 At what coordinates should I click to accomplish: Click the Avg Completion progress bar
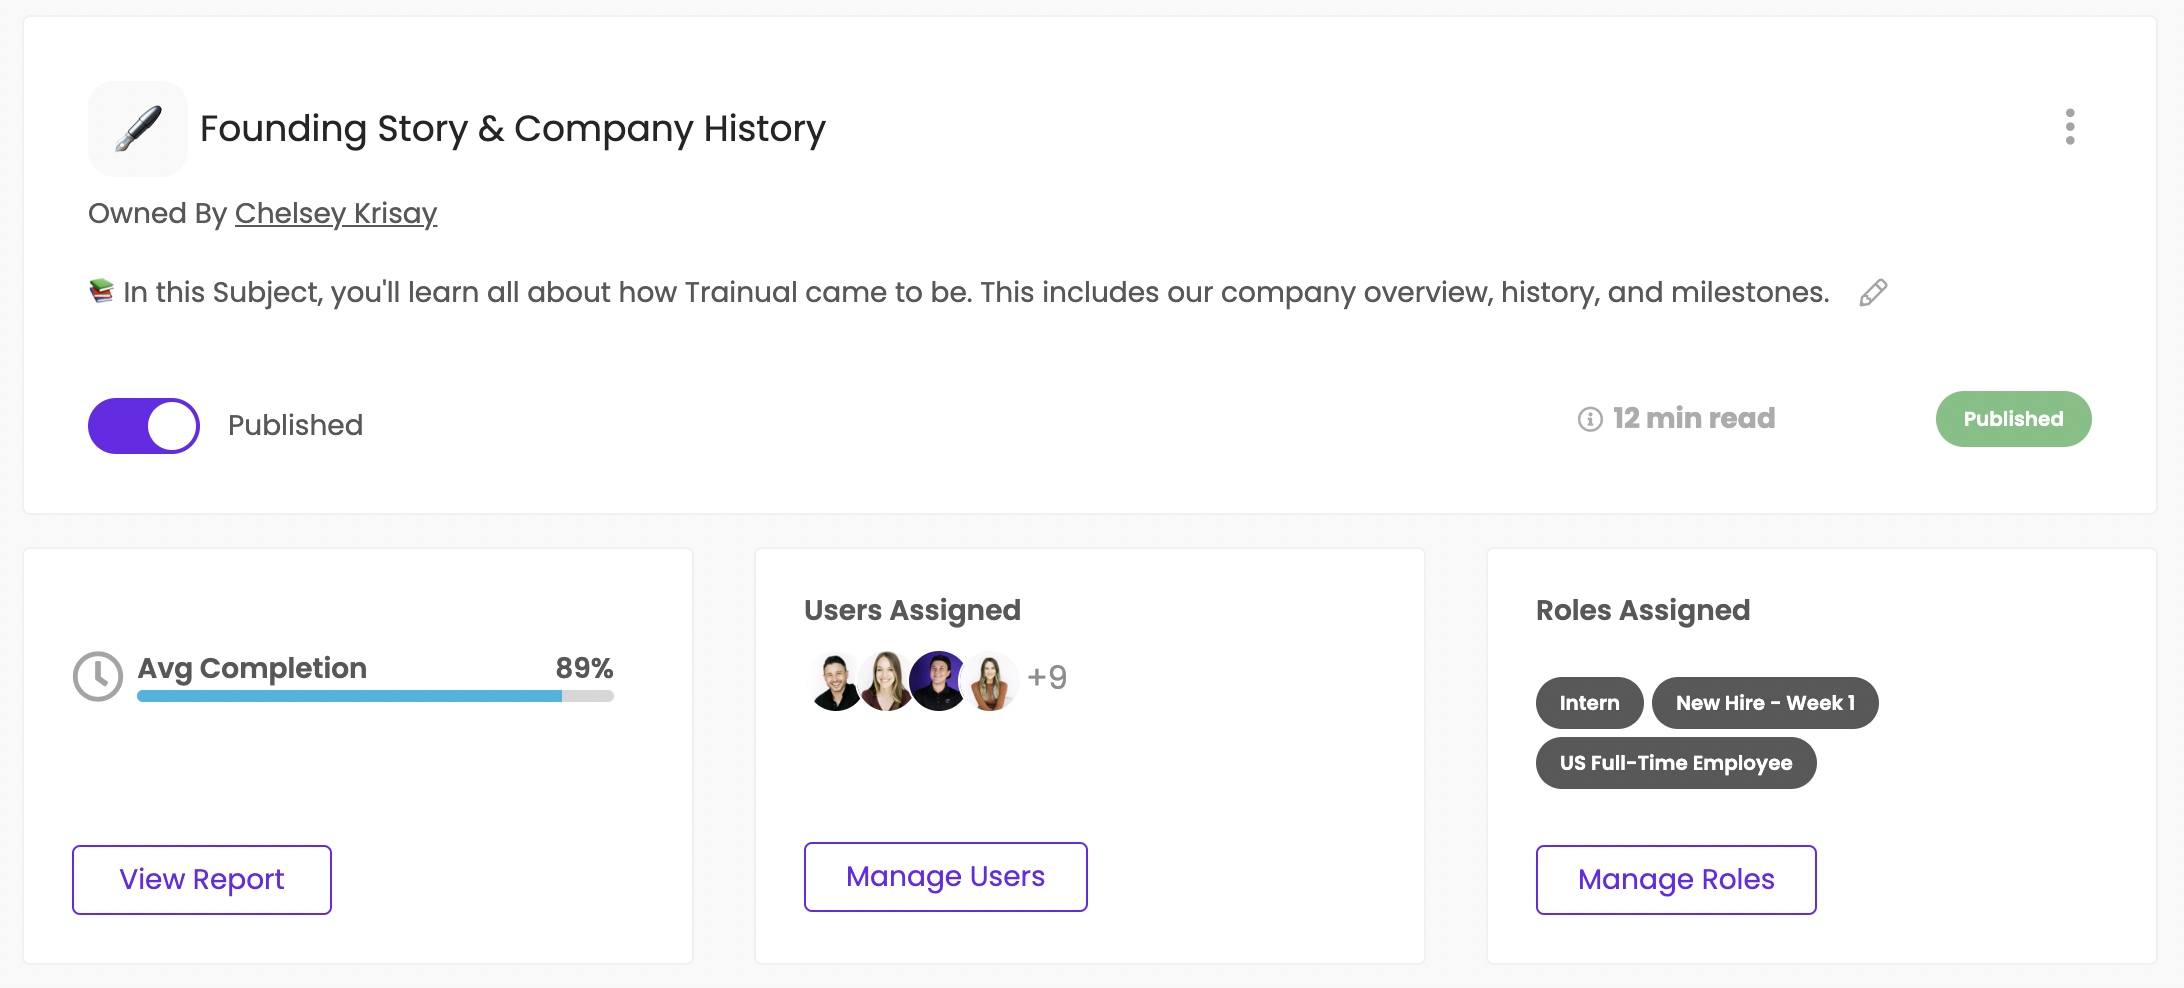tap(375, 696)
